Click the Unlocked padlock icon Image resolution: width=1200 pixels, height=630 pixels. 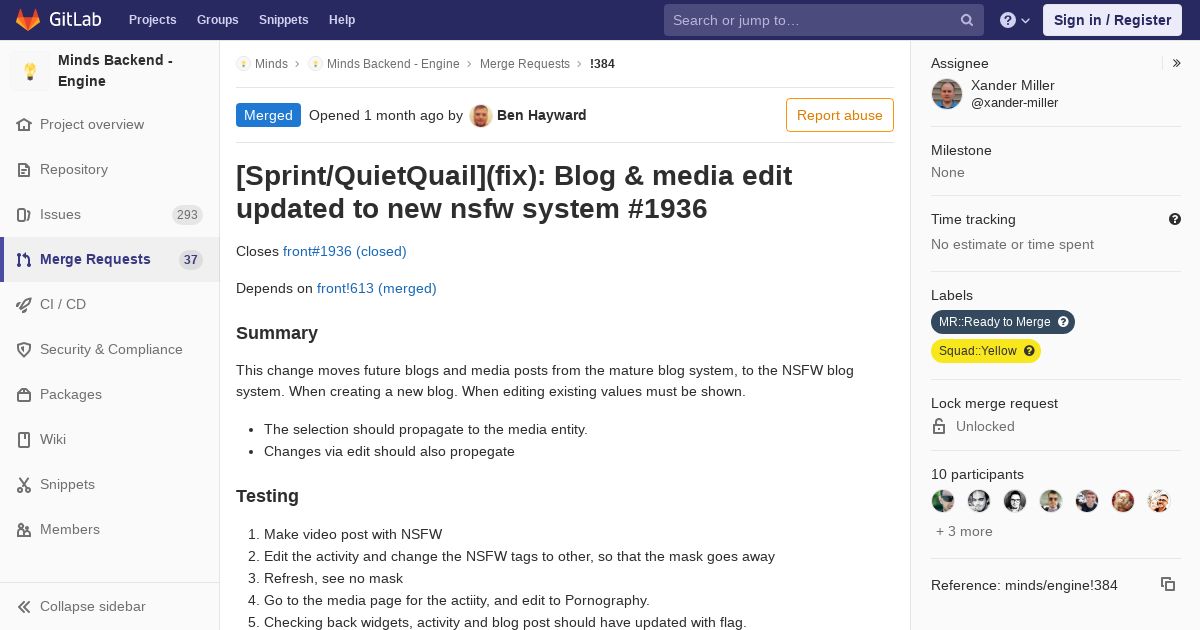tap(939, 426)
